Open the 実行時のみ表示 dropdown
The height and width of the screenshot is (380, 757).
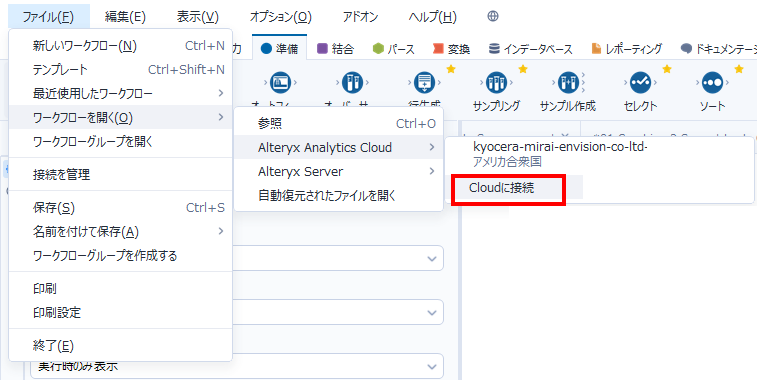point(237,366)
